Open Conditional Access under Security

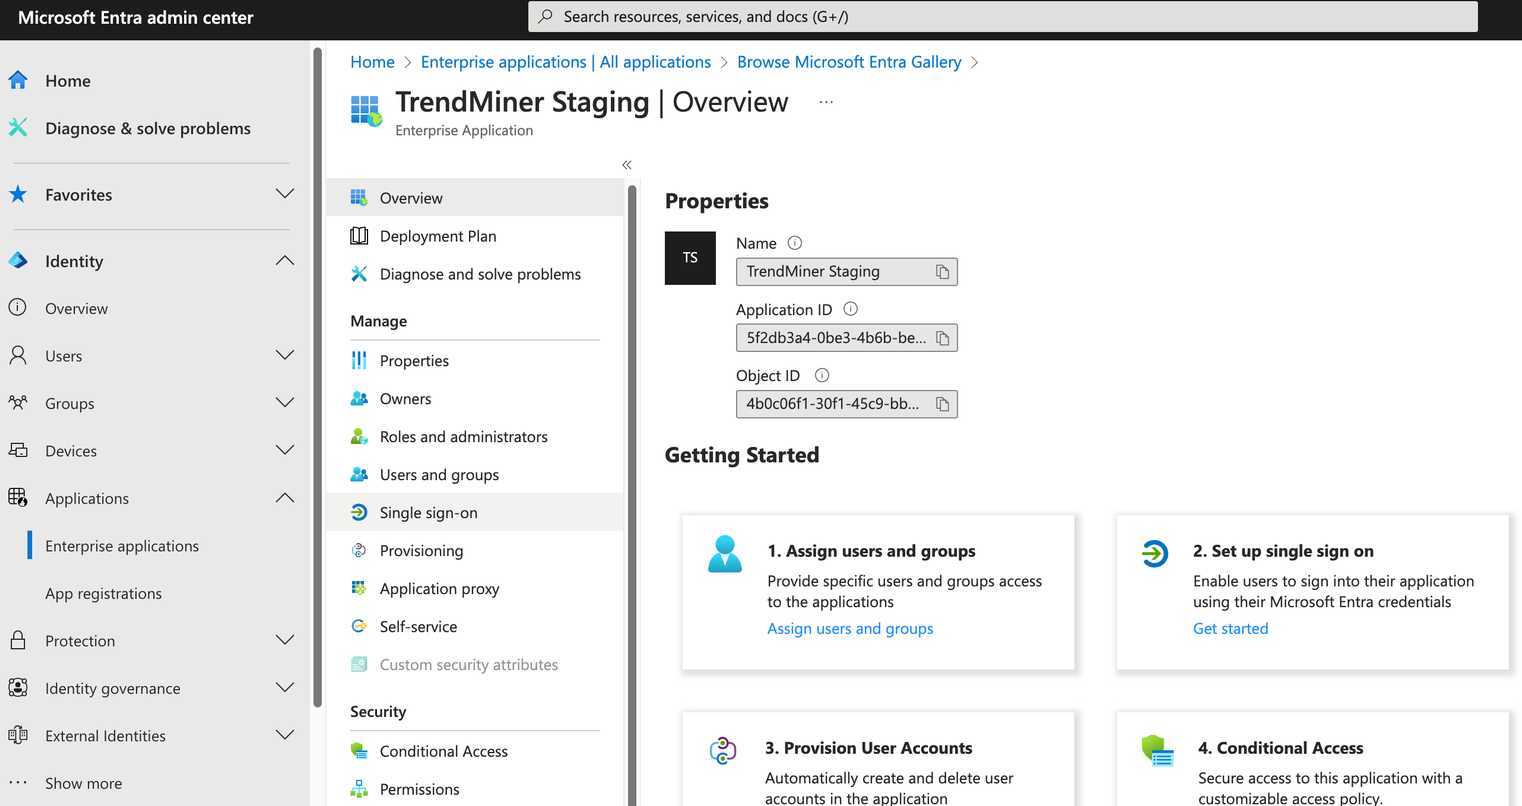pos(443,752)
